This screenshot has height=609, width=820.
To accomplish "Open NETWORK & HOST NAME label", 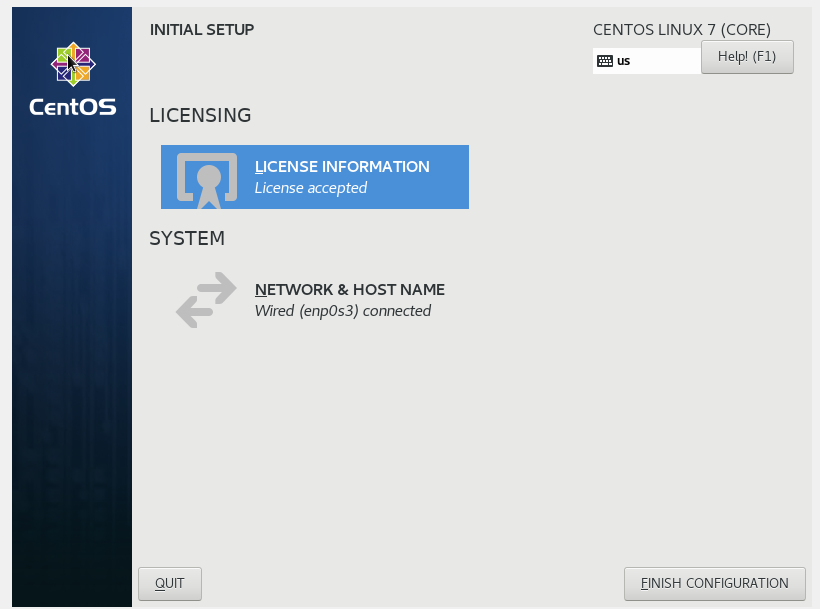I will [350, 290].
